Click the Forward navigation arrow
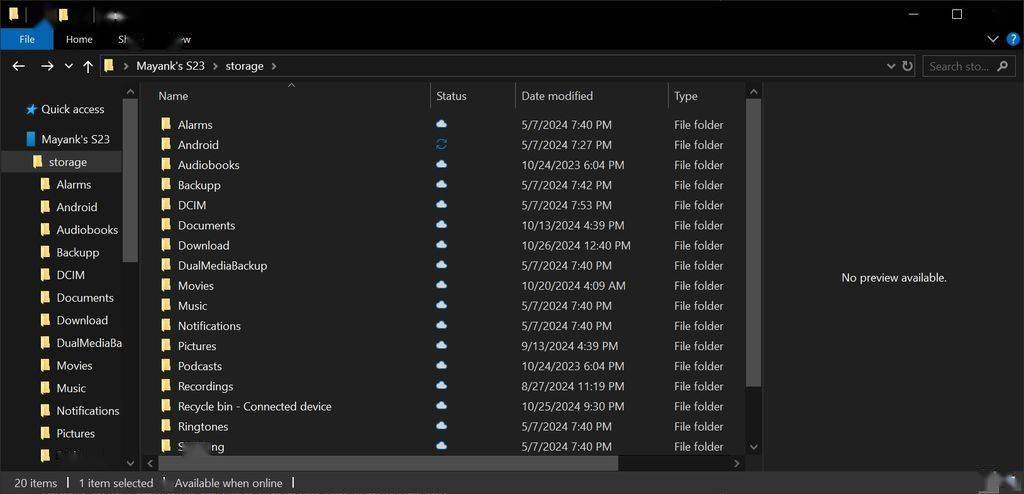The image size is (1024, 494). (46, 66)
